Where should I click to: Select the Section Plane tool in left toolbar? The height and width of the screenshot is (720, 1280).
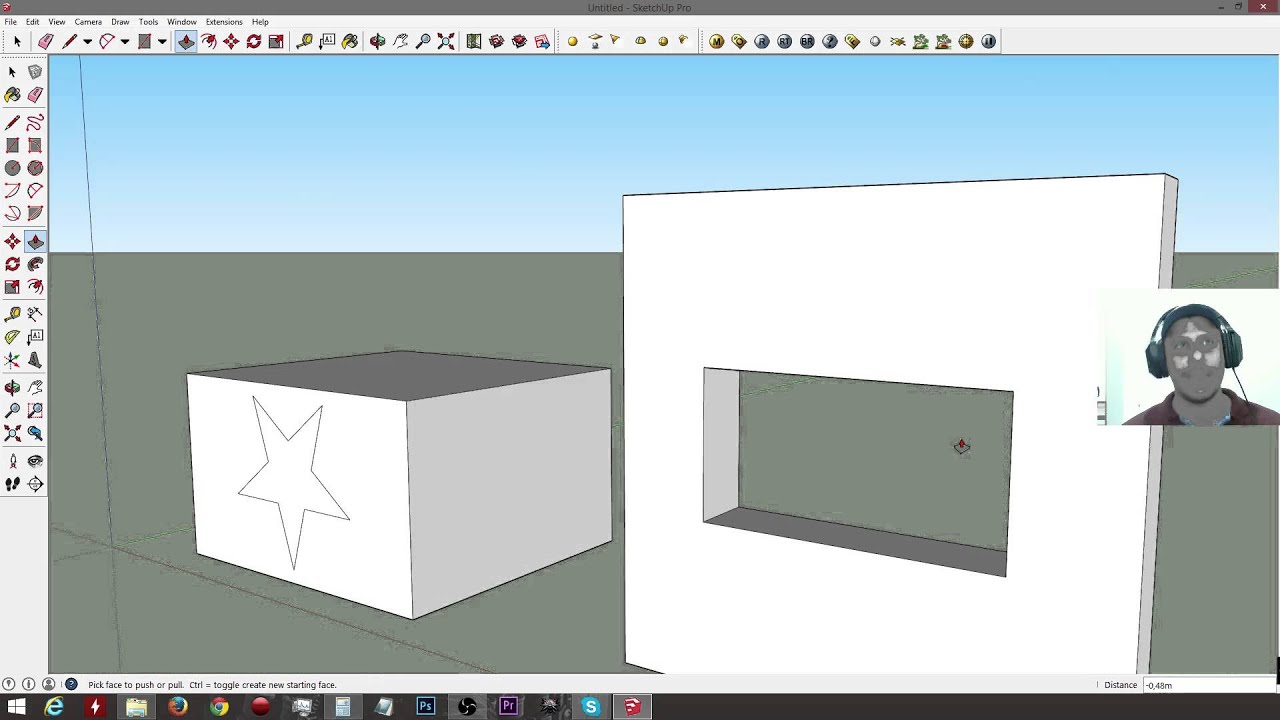[35, 484]
